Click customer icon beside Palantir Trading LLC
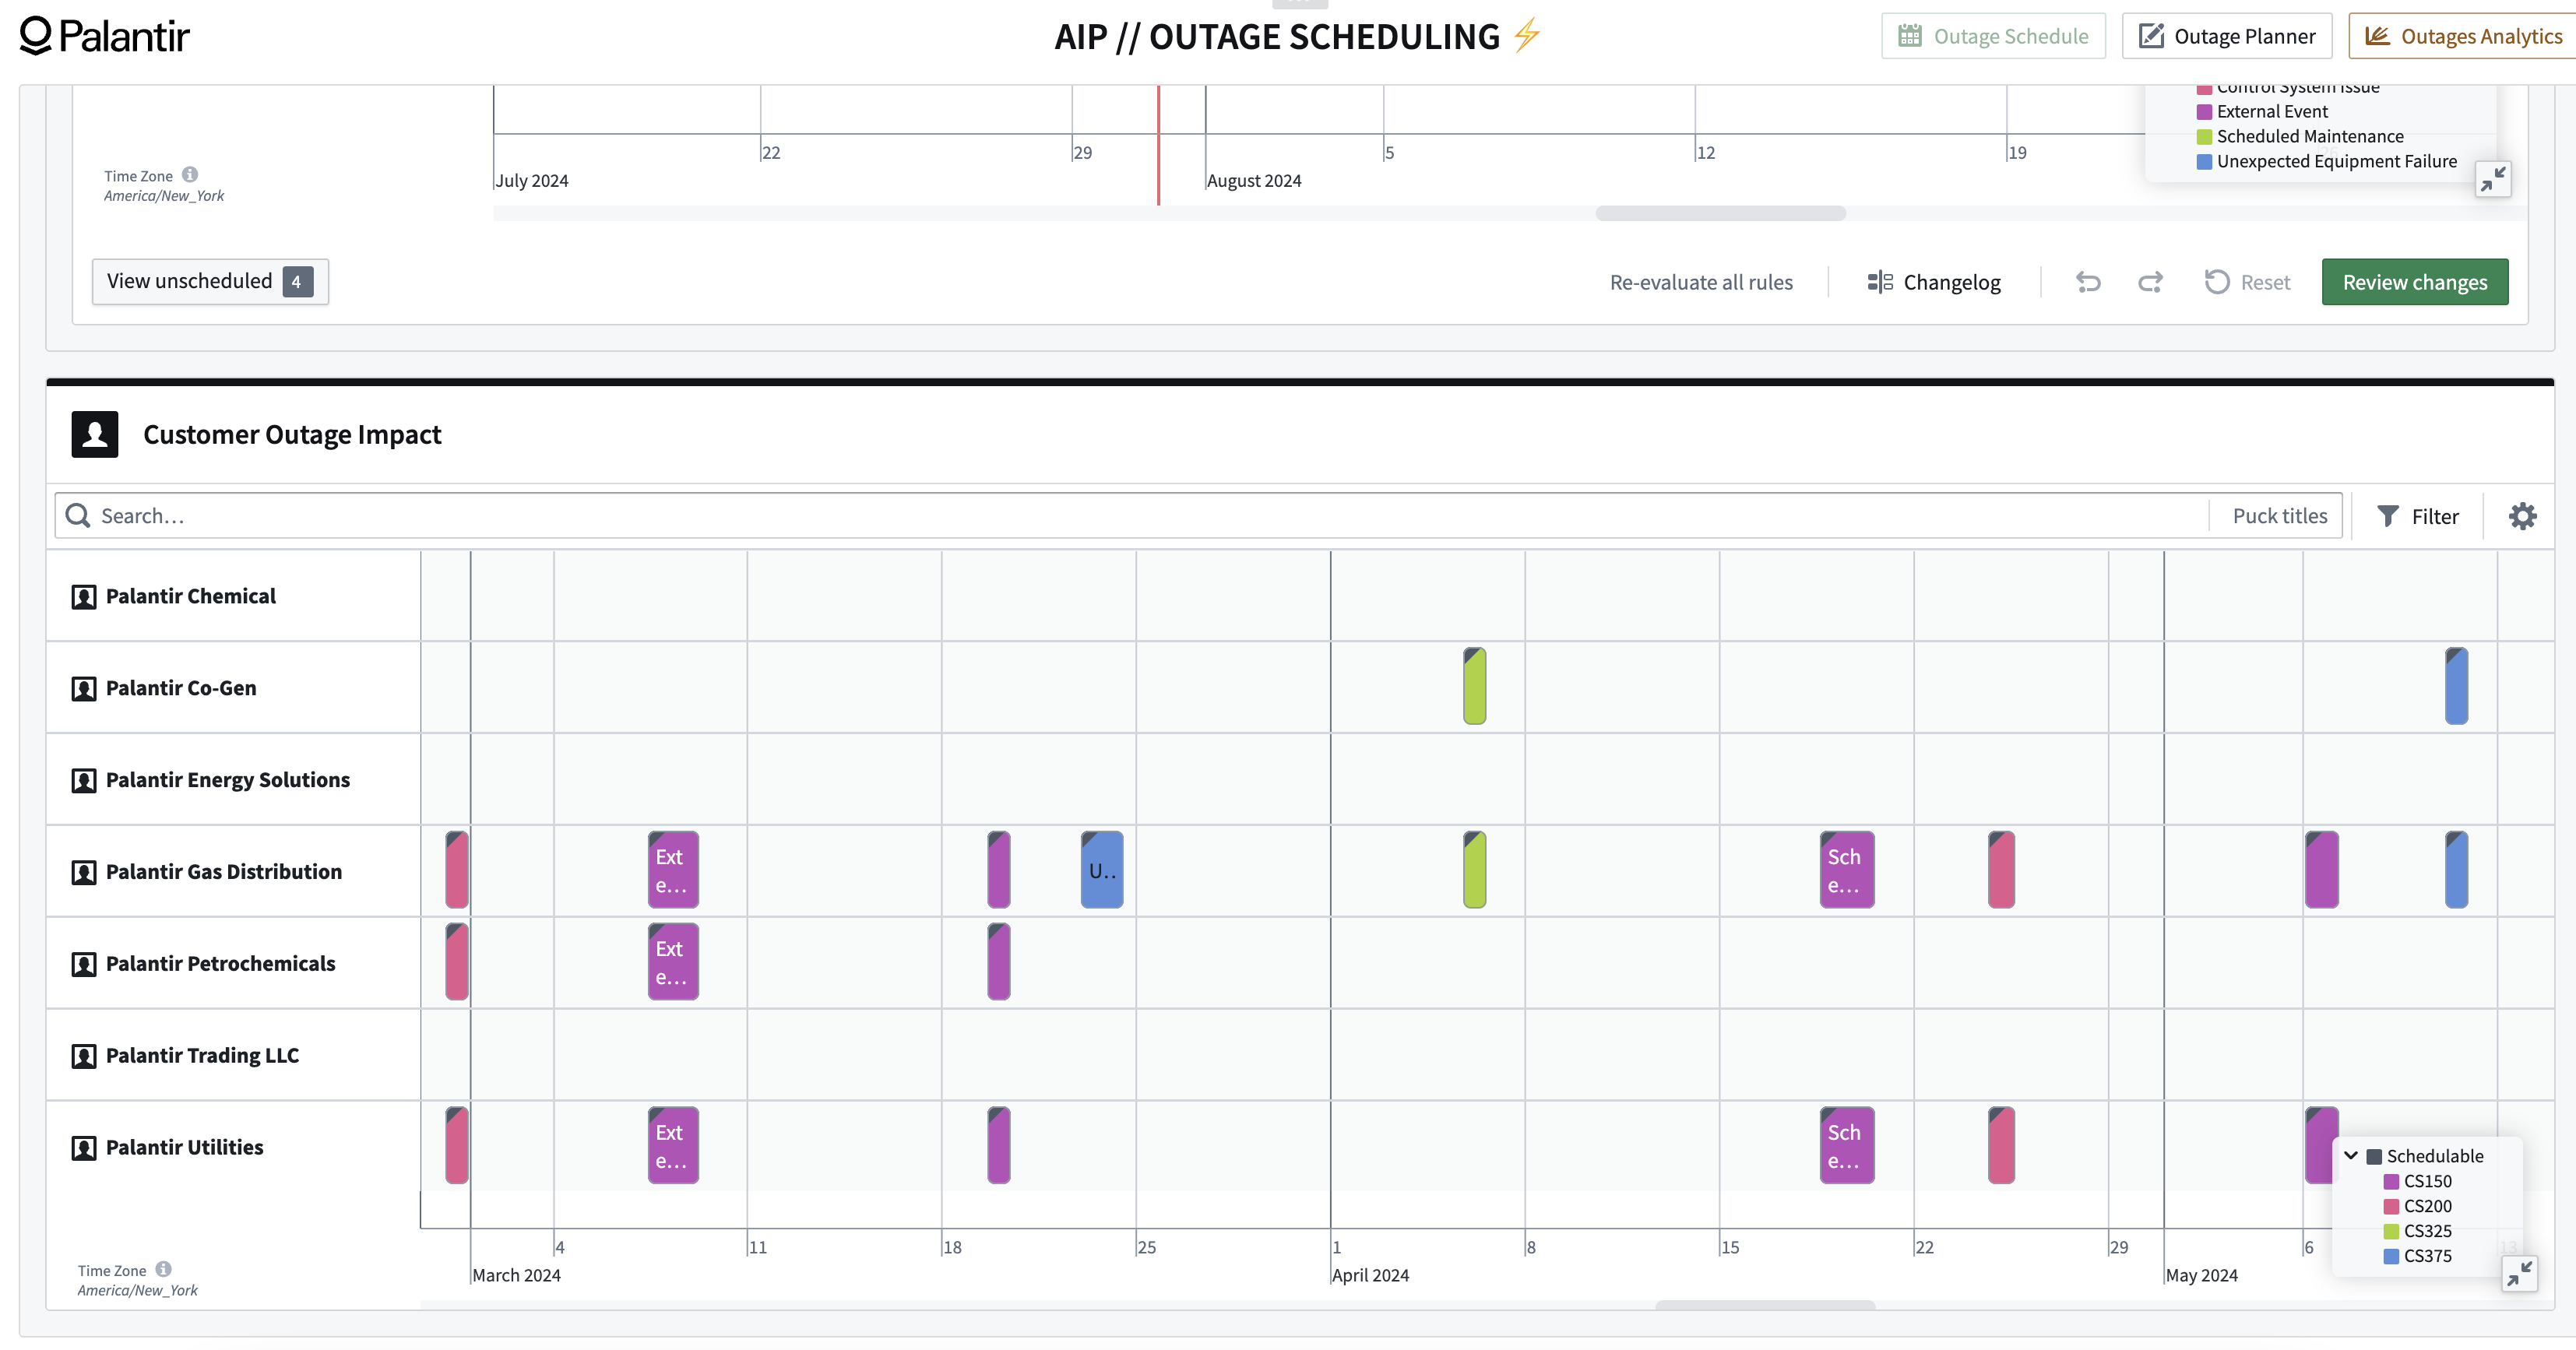The height and width of the screenshot is (1350, 2576). pos(84,1057)
